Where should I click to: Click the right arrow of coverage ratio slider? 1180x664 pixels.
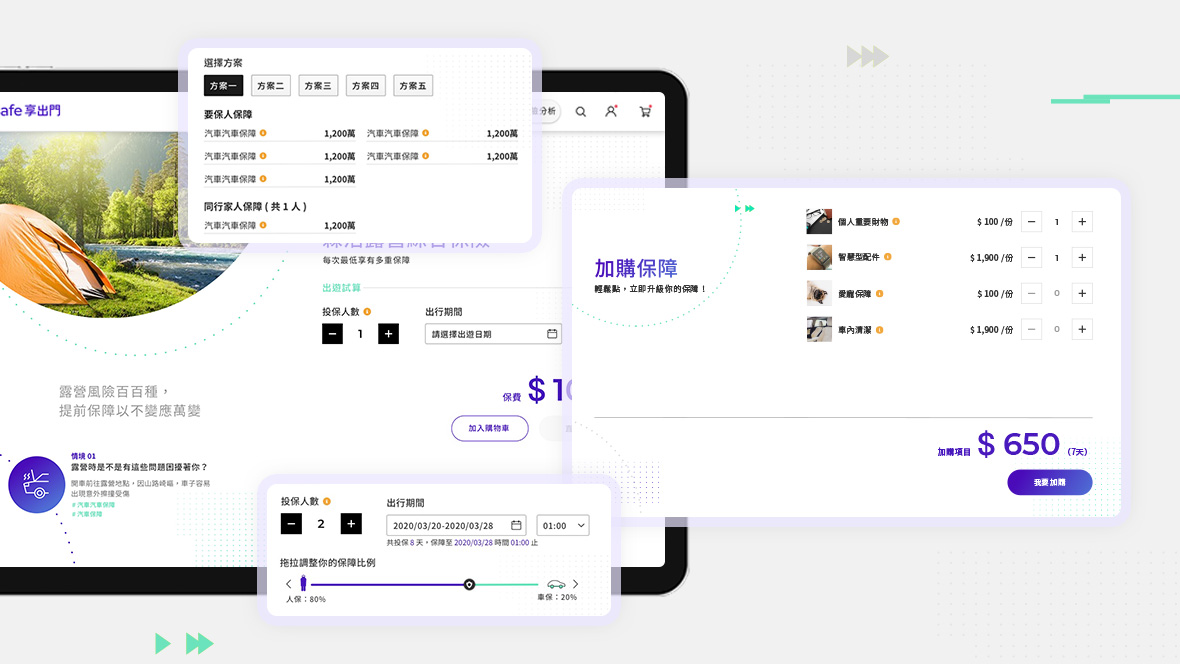coord(575,584)
